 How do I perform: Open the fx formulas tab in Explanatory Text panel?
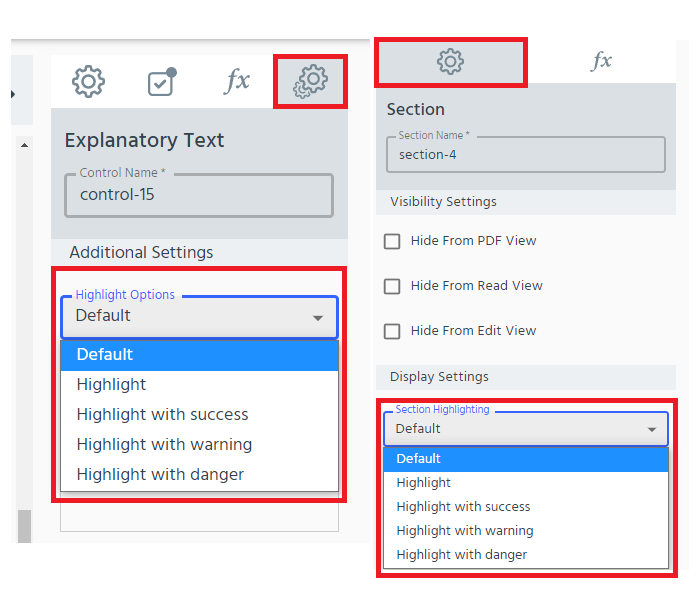(x=237, y=81)
